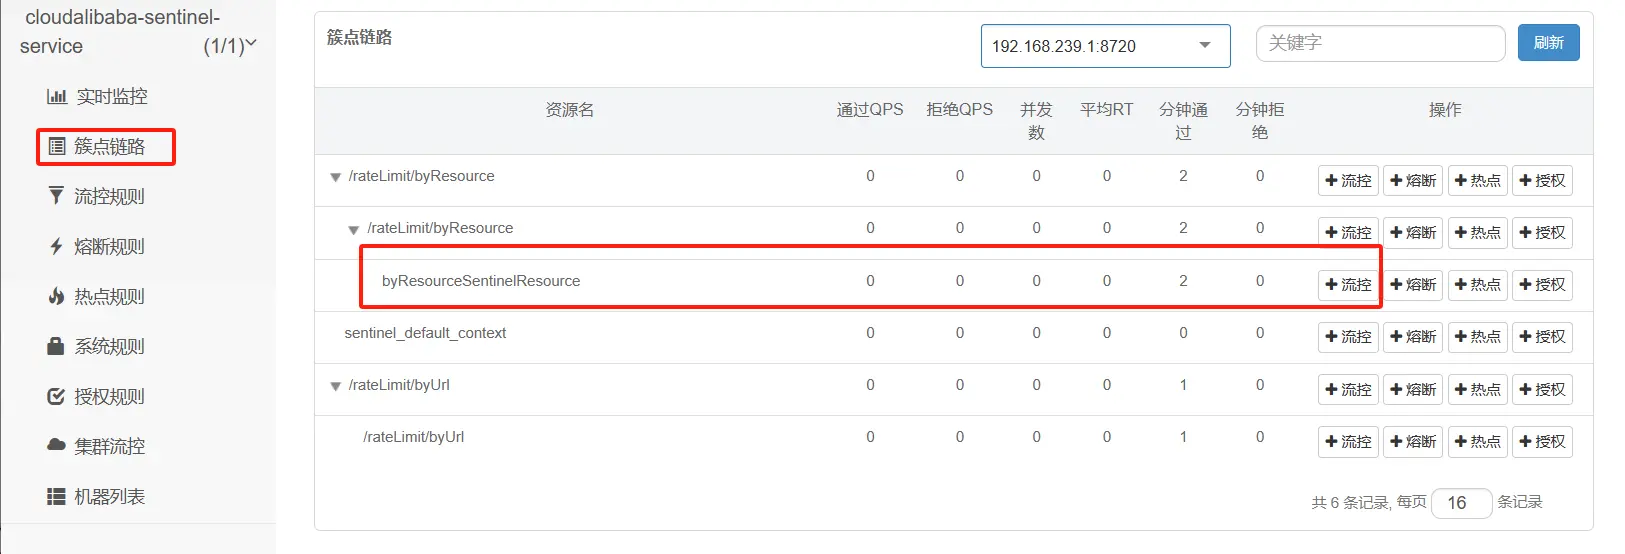Open the machine IP 192.168.239.1:8720 dropdown
1625x554 pixels.
coord(1105,46)
